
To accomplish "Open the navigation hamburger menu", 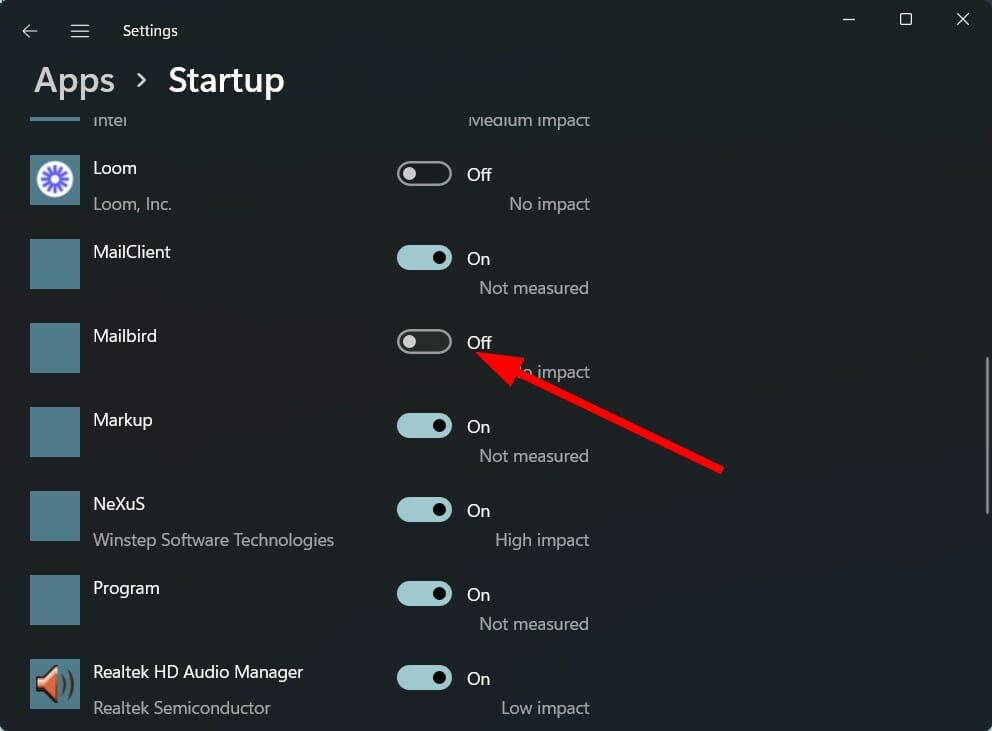I will (x=80, y=30).
